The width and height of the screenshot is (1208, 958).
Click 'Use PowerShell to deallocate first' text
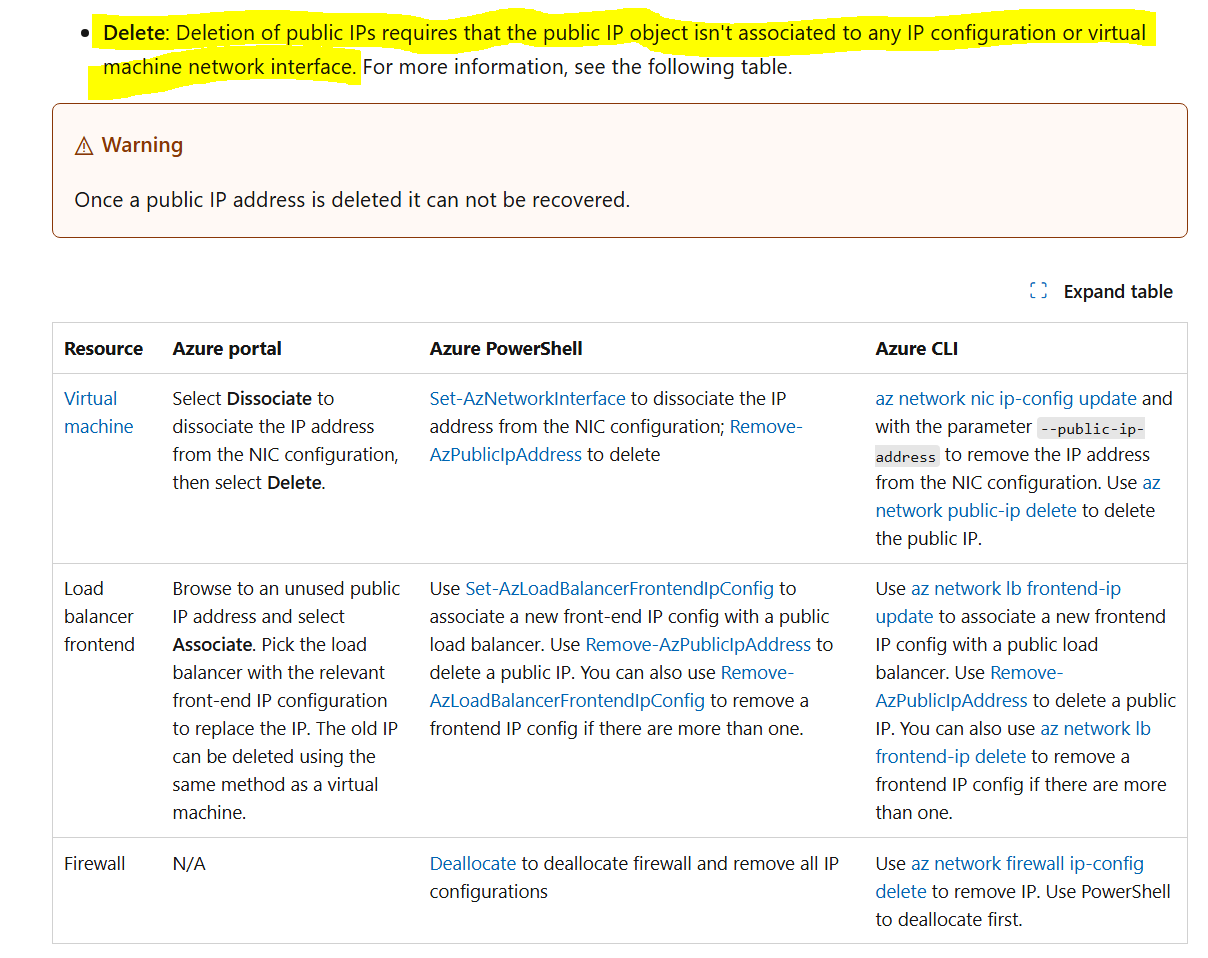point(1023,905)
